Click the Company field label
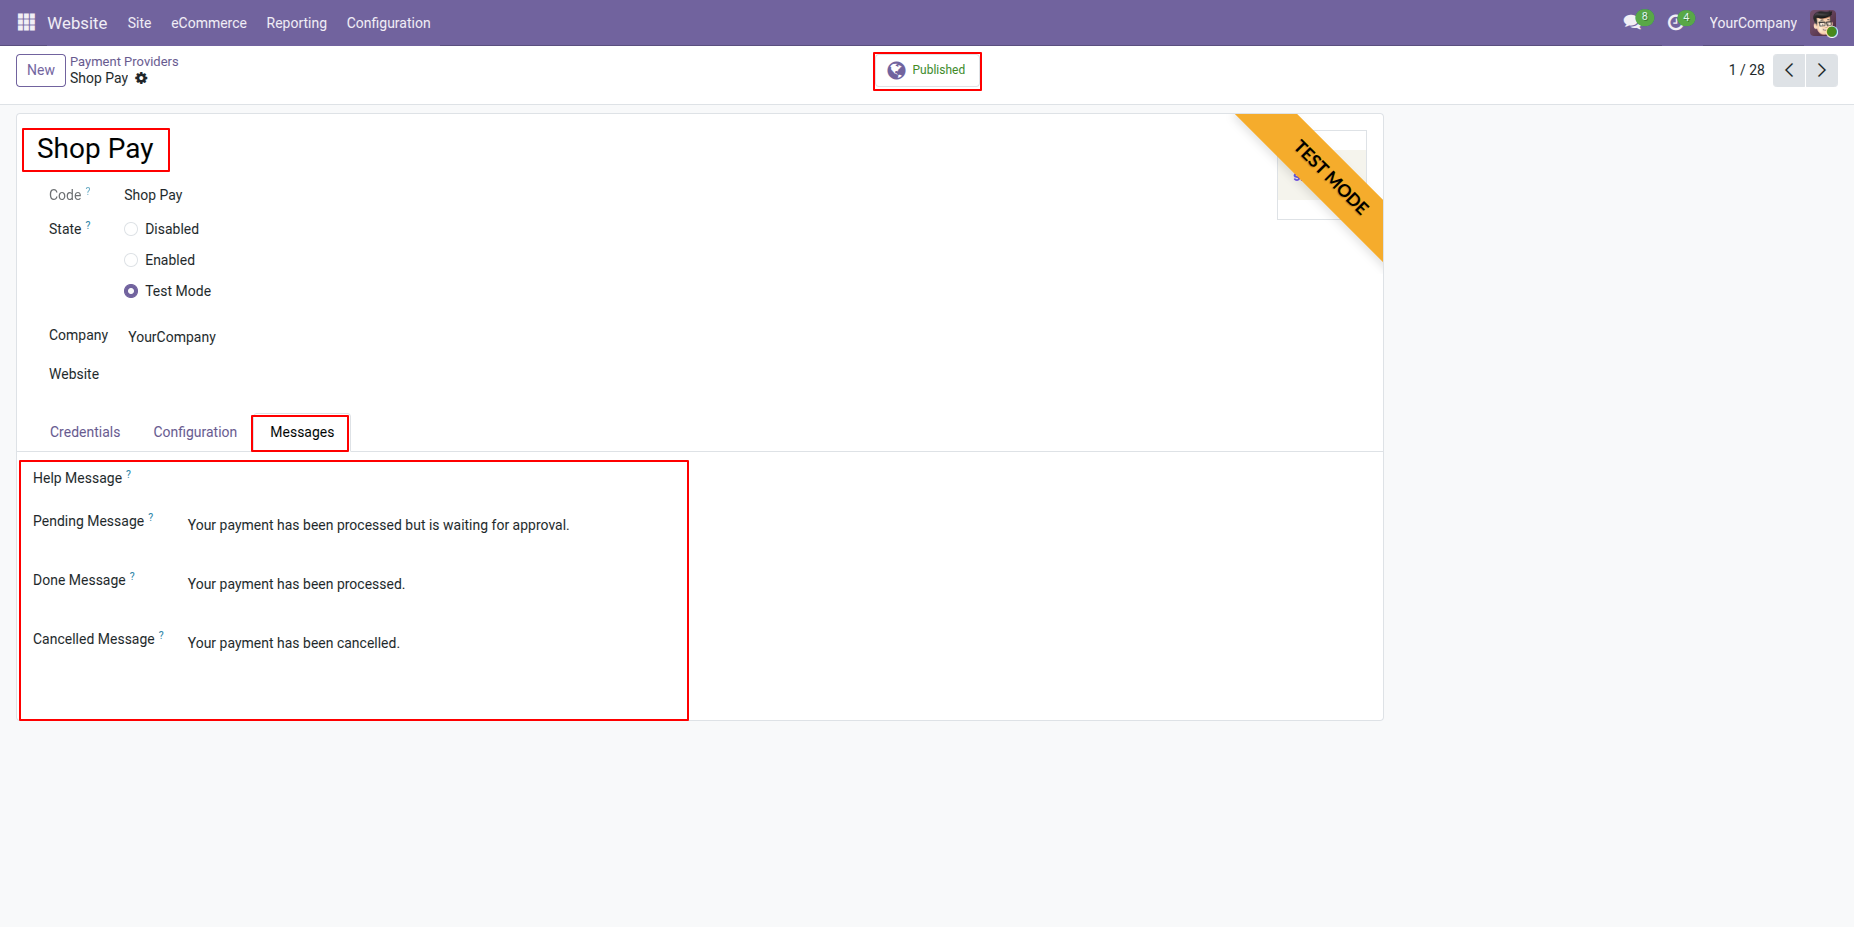The width and height of the screenshot is (1854, 927). (78, 335)
